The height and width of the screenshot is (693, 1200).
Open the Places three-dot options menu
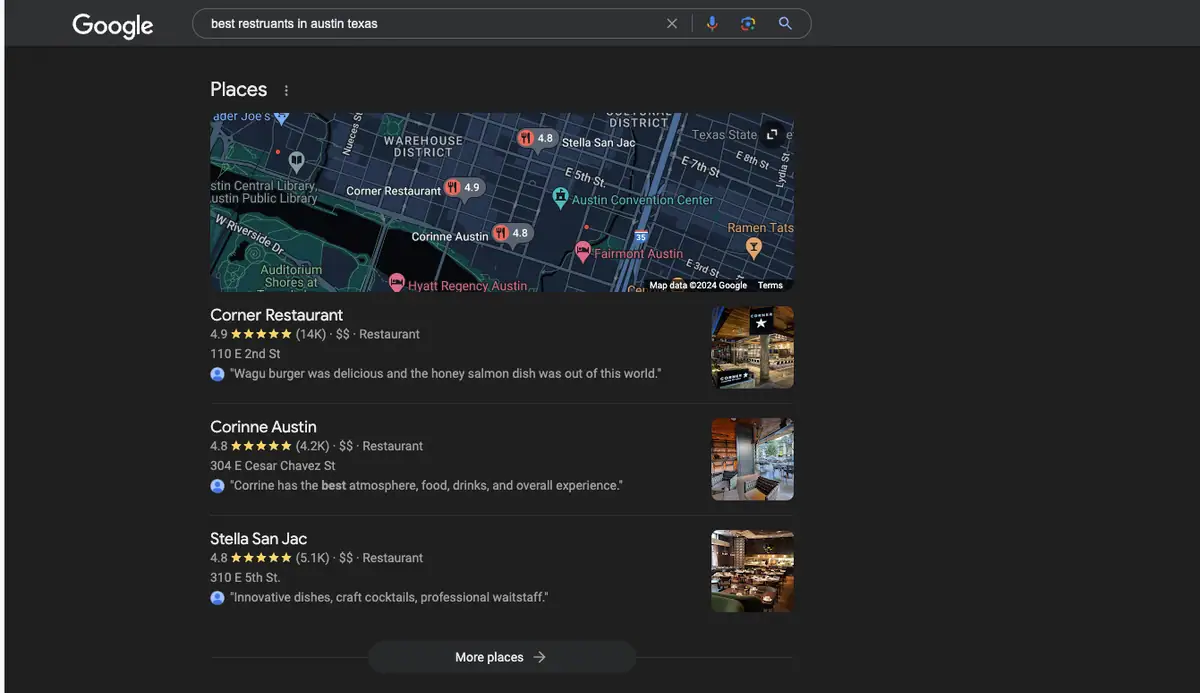(x=286, y=90)
